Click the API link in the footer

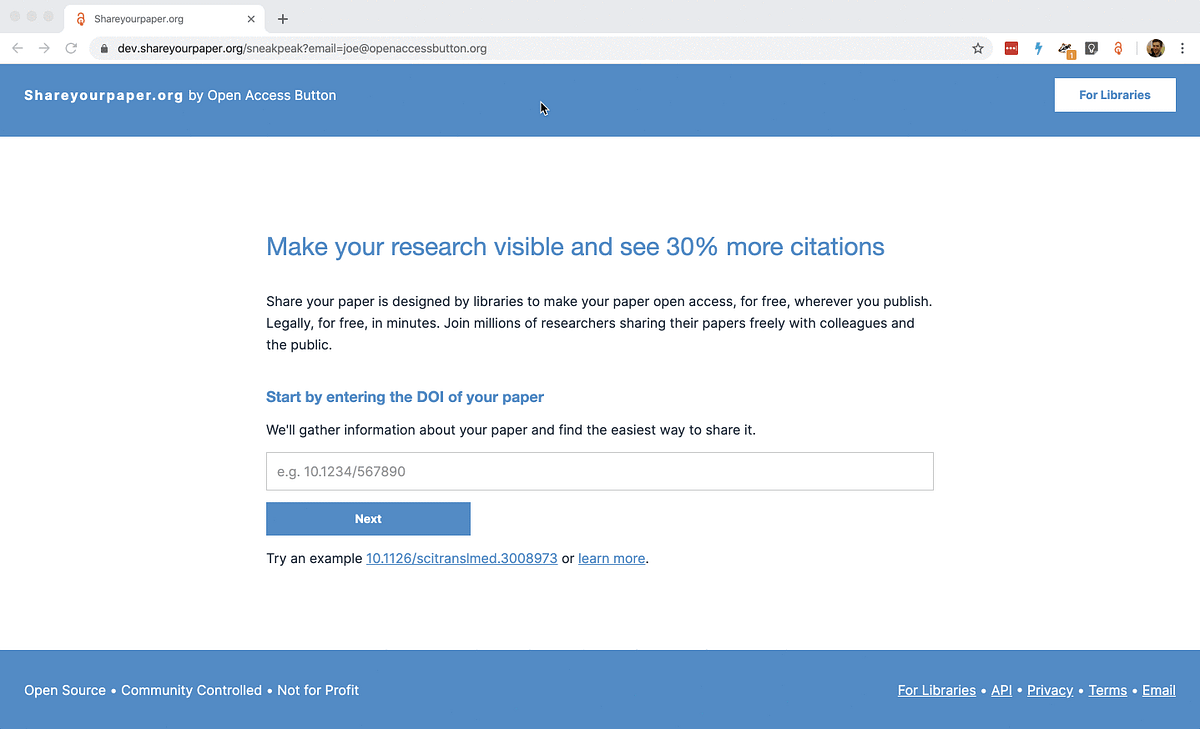coord(1001,690)
